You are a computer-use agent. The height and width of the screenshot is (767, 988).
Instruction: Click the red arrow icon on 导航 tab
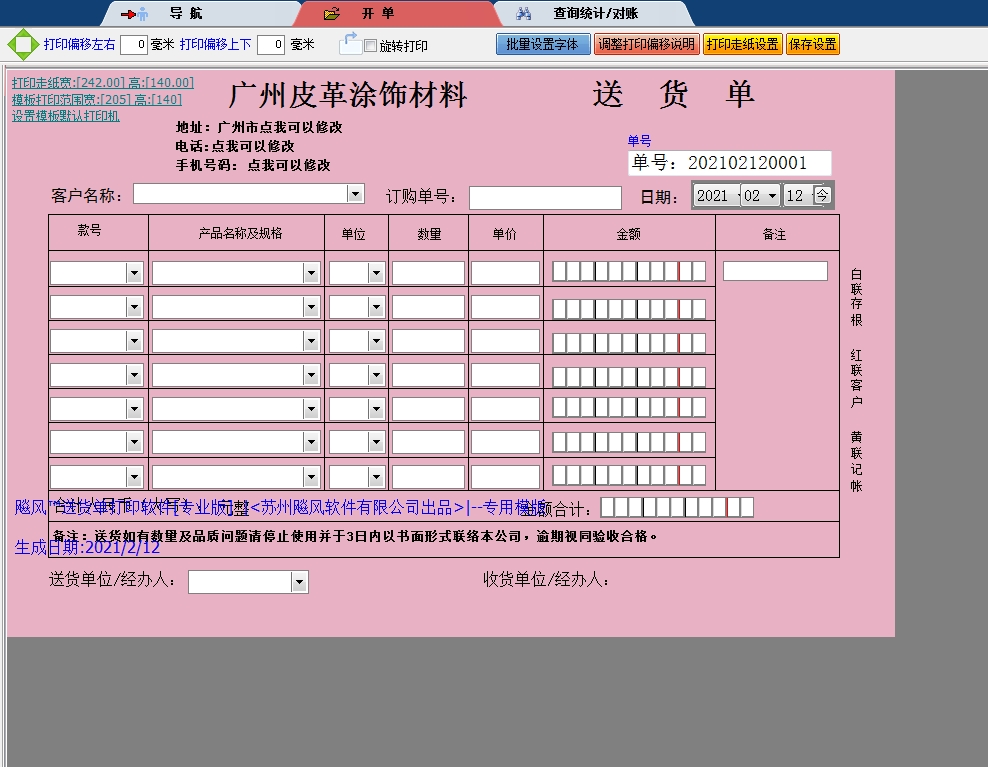tap(128, 14)
